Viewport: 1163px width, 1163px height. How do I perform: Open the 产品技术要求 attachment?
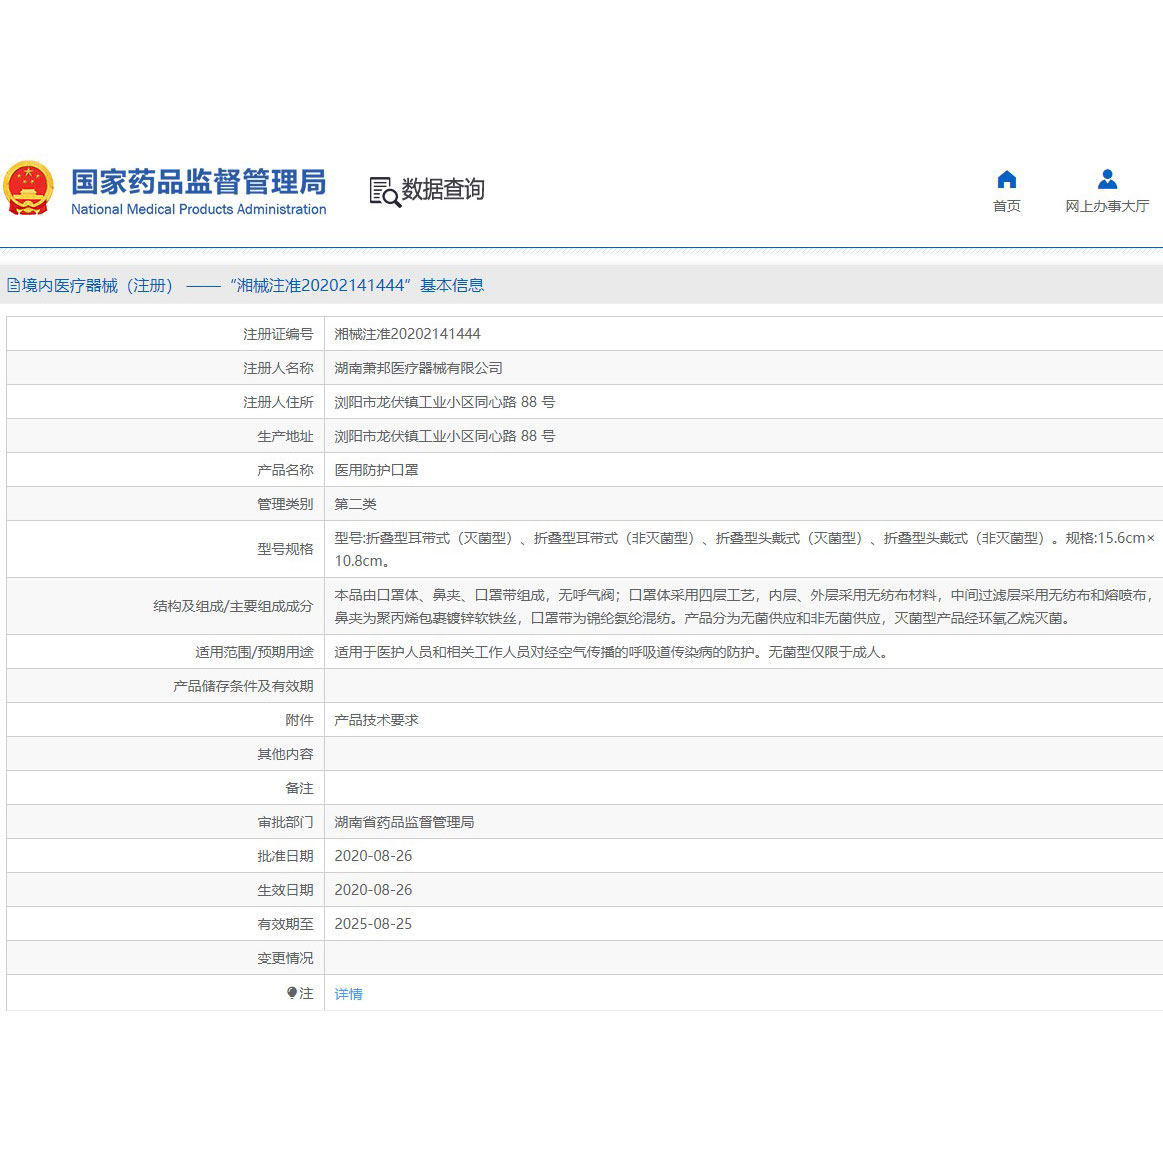[376, 719]
